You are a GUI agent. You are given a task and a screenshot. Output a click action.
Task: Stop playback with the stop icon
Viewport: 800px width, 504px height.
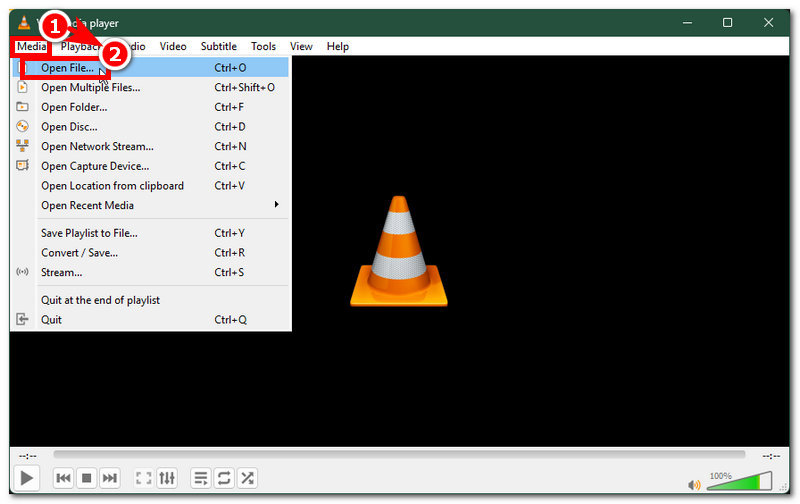pyautogui.click(x=87, y=478)
